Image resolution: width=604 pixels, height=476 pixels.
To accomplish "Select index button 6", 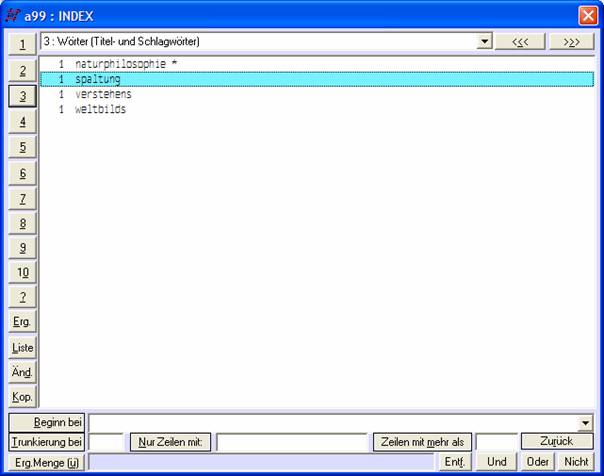I will pos(23,173).
